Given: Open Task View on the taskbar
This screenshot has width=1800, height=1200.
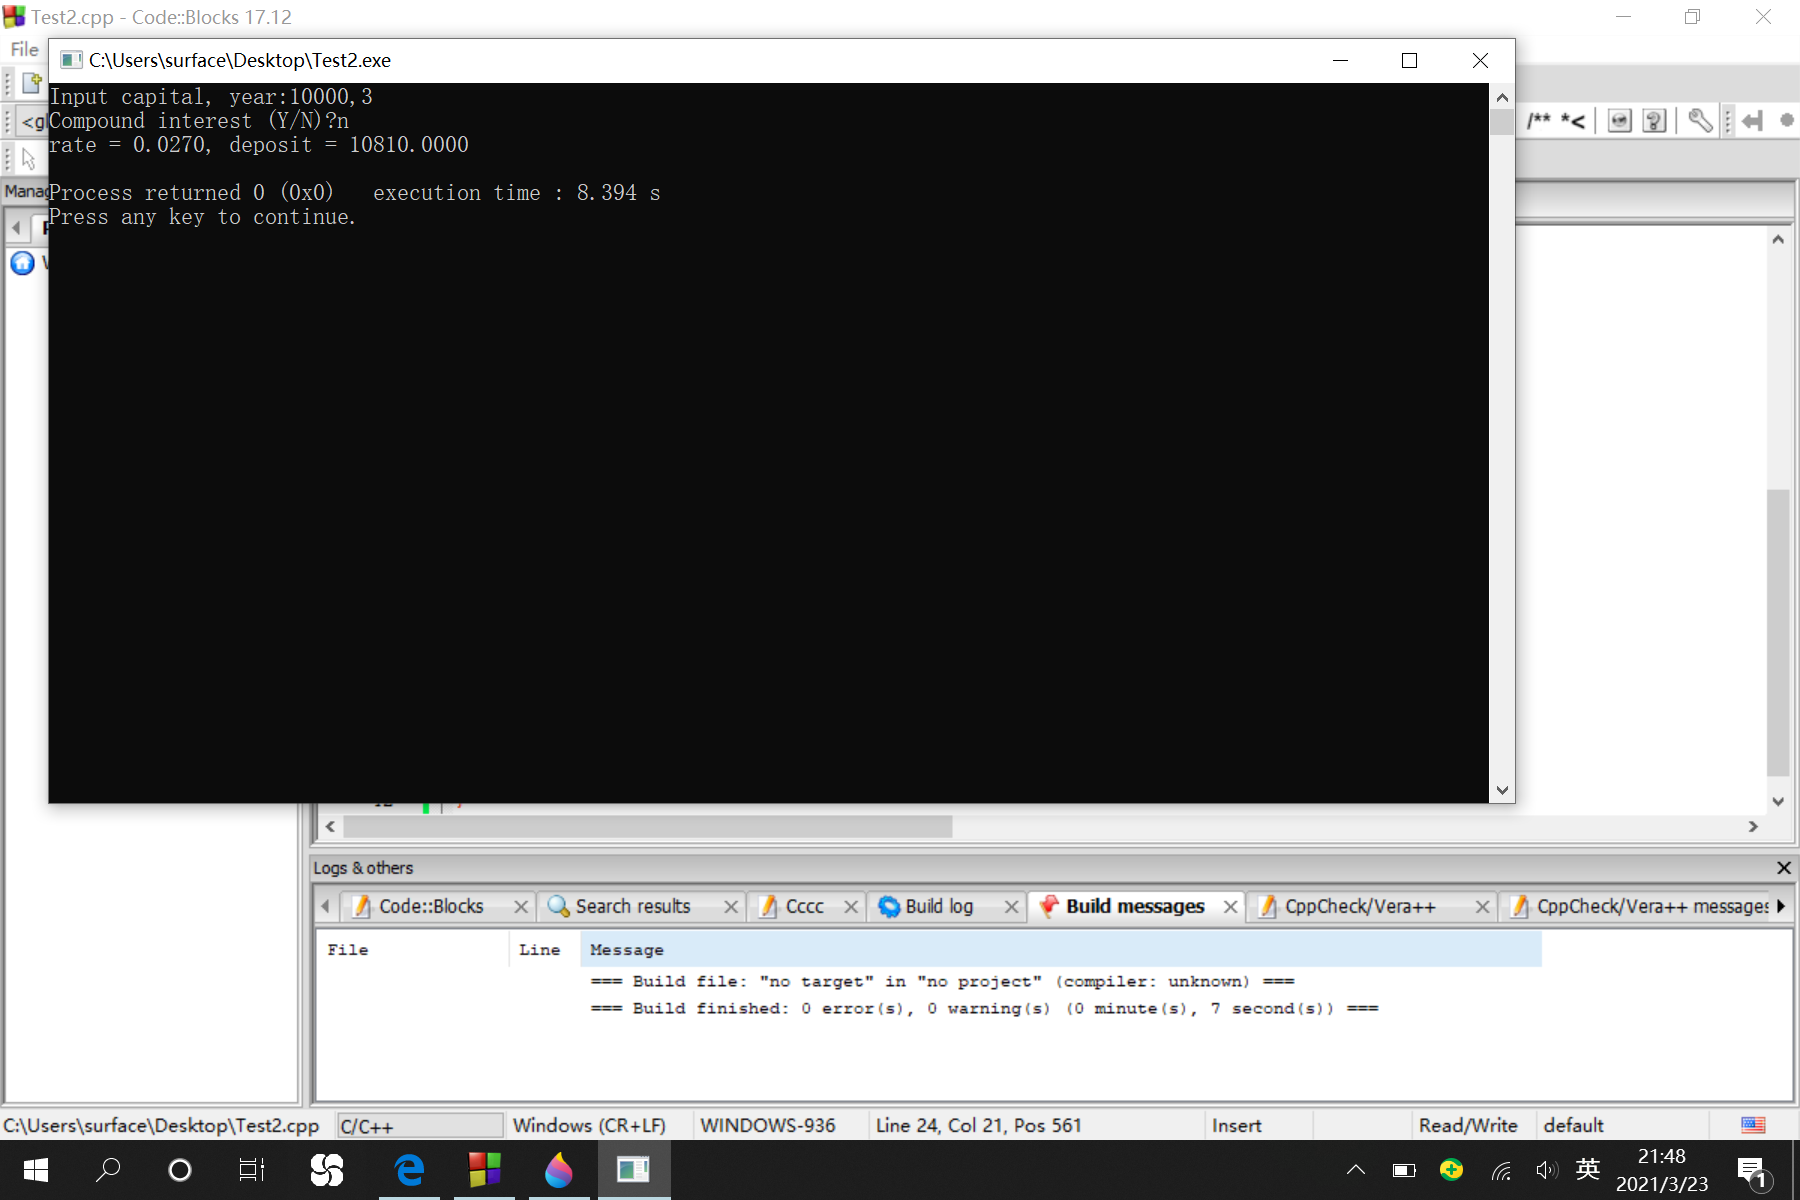Looking at the screenshot, I should (x=252, y=1170).
